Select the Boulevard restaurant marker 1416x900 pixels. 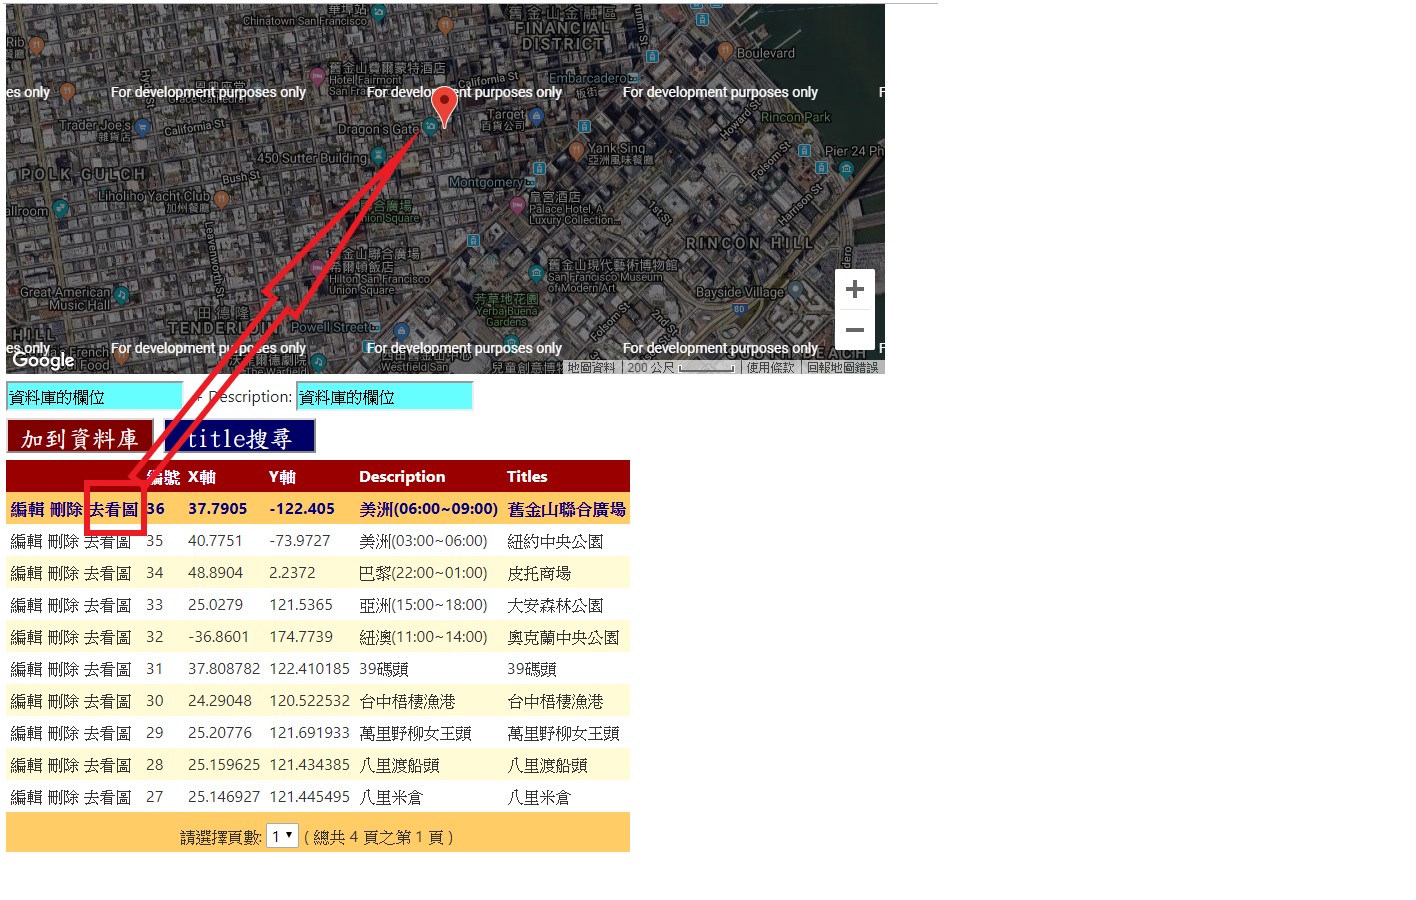[x=725, y=50]
